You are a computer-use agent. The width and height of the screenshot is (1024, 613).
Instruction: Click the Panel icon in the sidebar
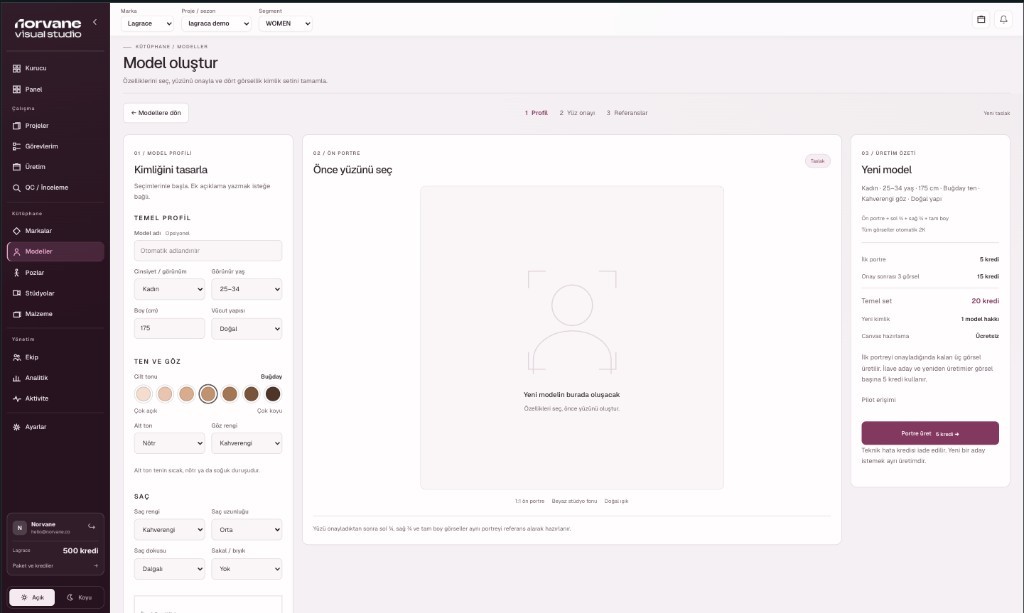(16, 89)
